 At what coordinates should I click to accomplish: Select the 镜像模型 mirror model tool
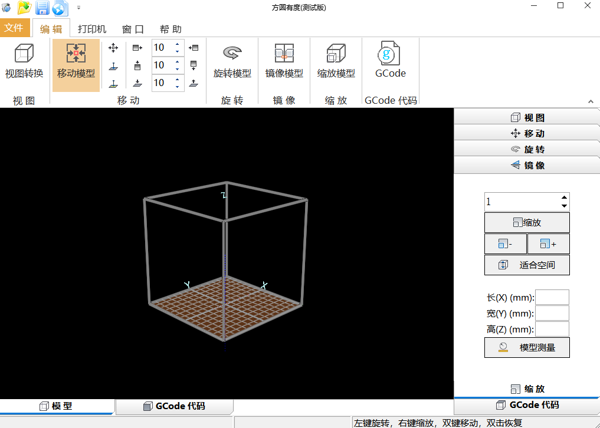[x=284, y=61]
